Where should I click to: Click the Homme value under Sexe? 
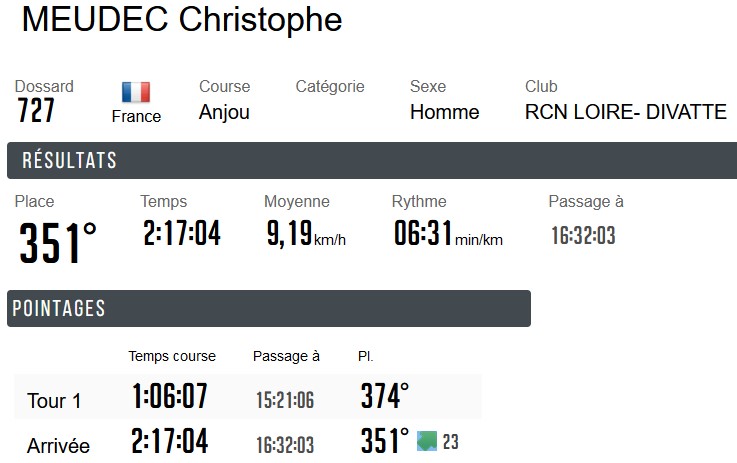click(x=444, y=112)
